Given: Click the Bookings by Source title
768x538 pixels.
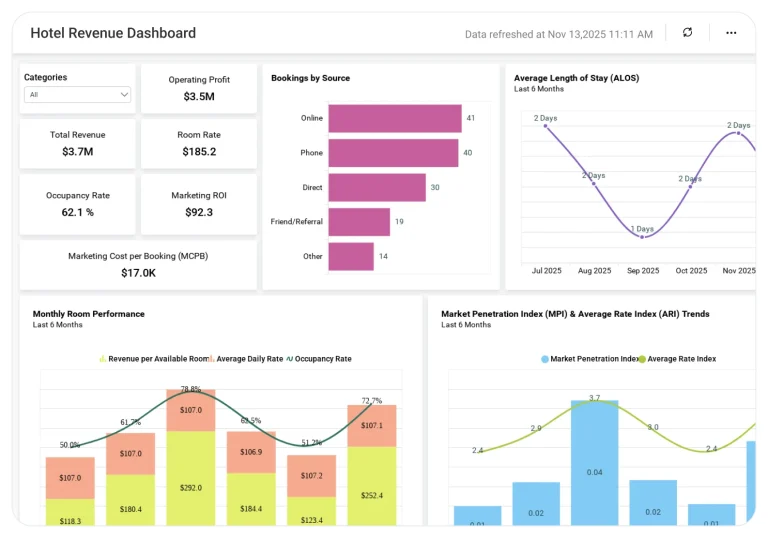Looking at the screenshot, I should 311,78.
